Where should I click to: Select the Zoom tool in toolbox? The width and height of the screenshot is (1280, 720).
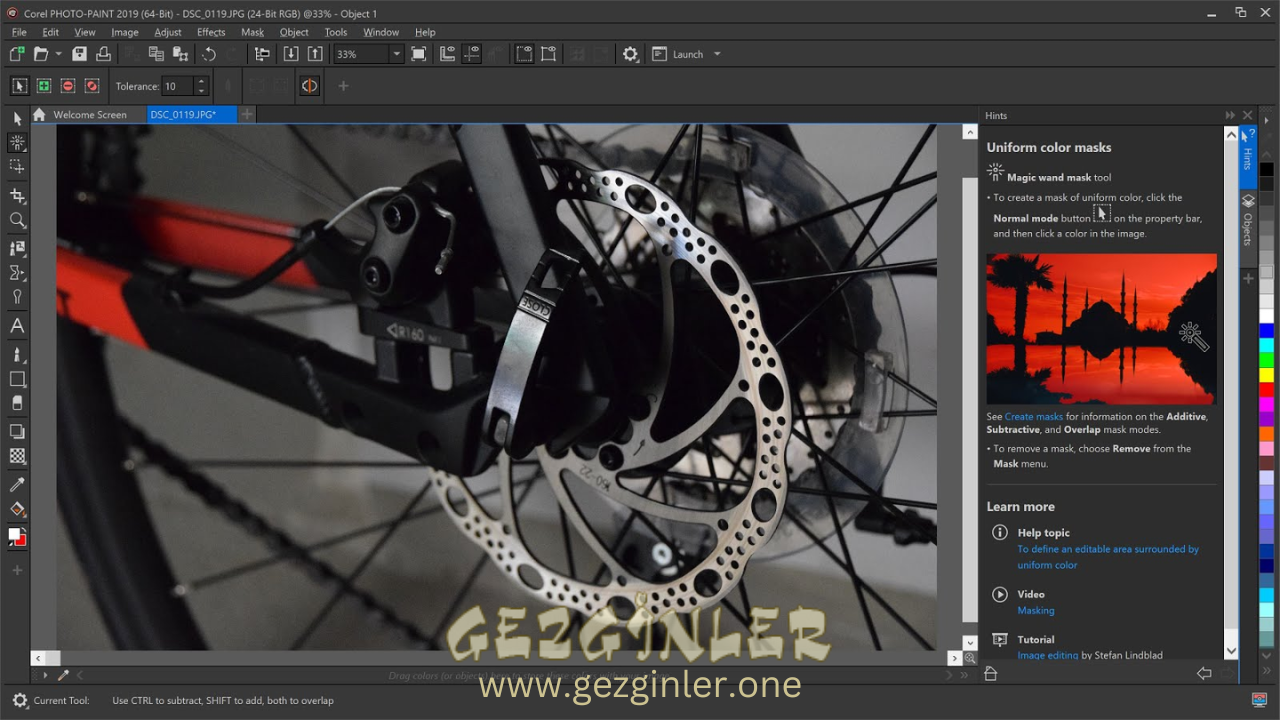pyautogui.click(x=17, y=220)
